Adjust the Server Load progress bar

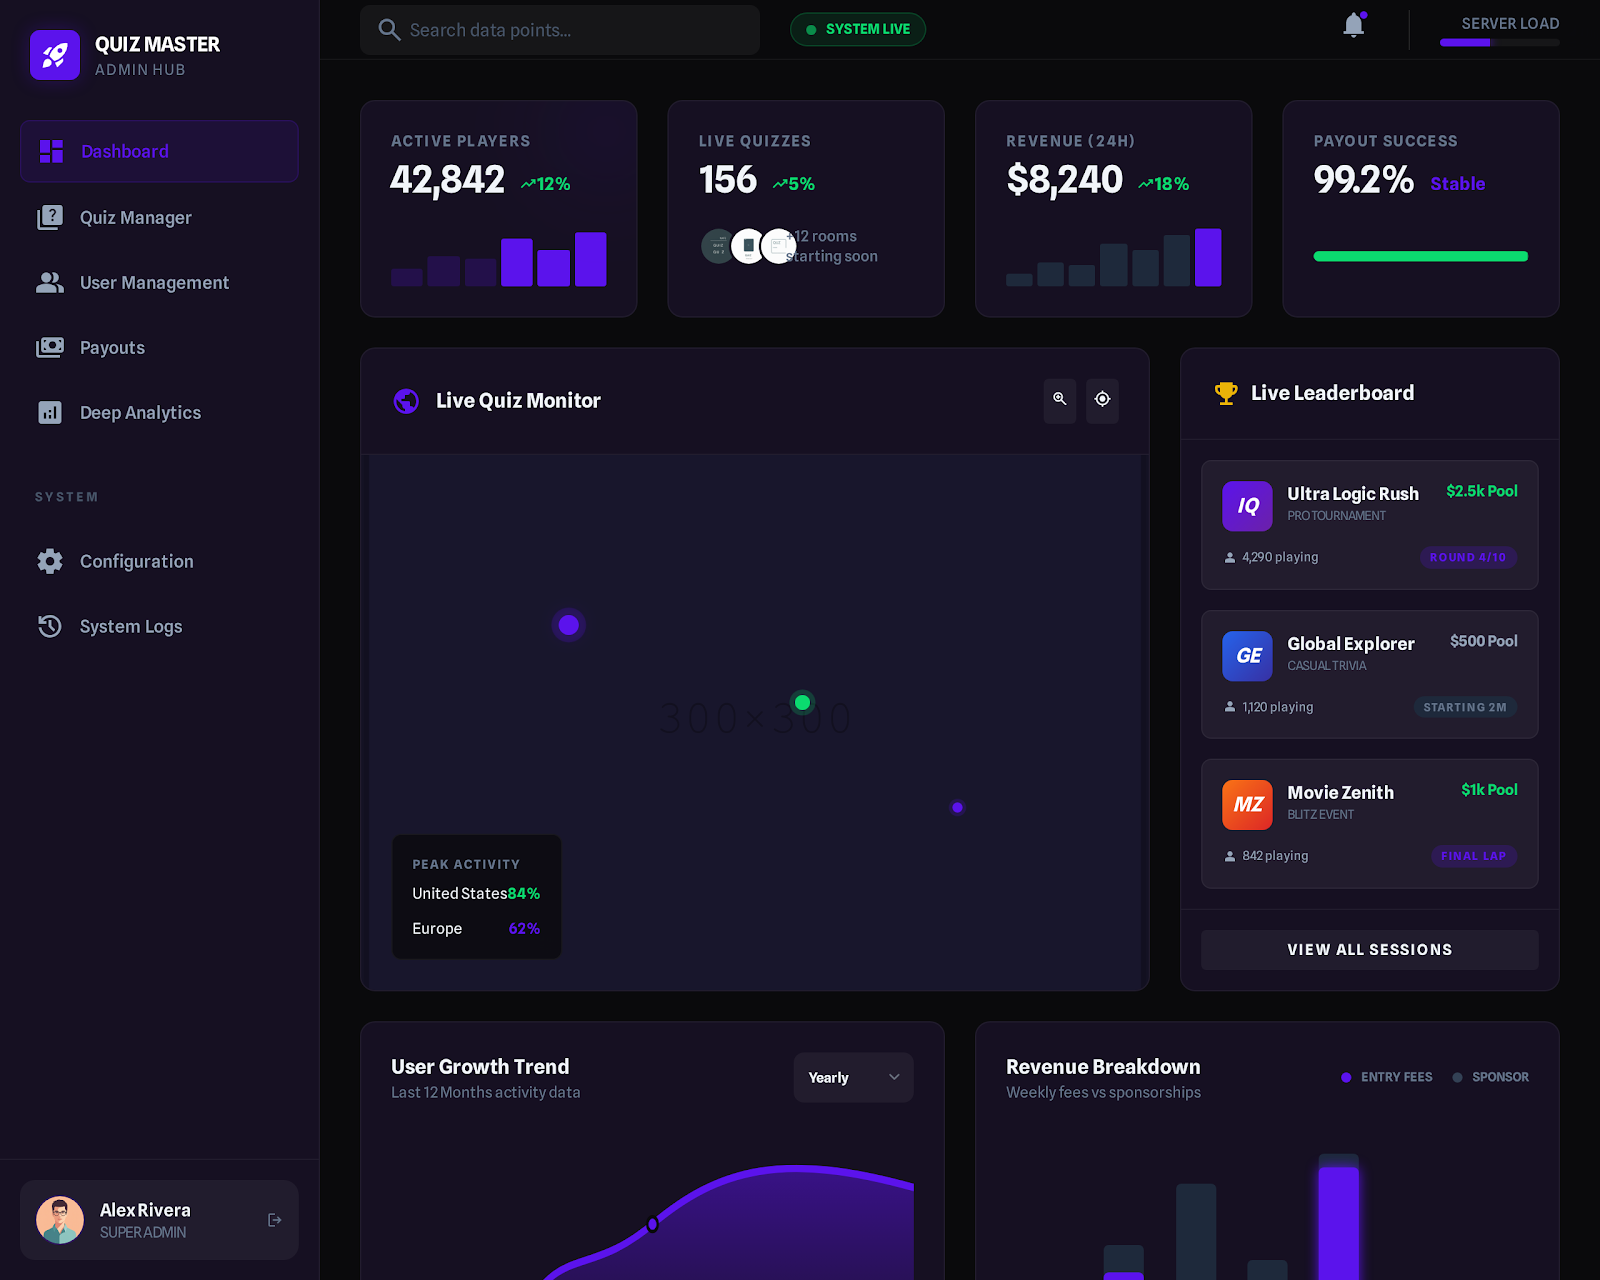(1499, 42)
